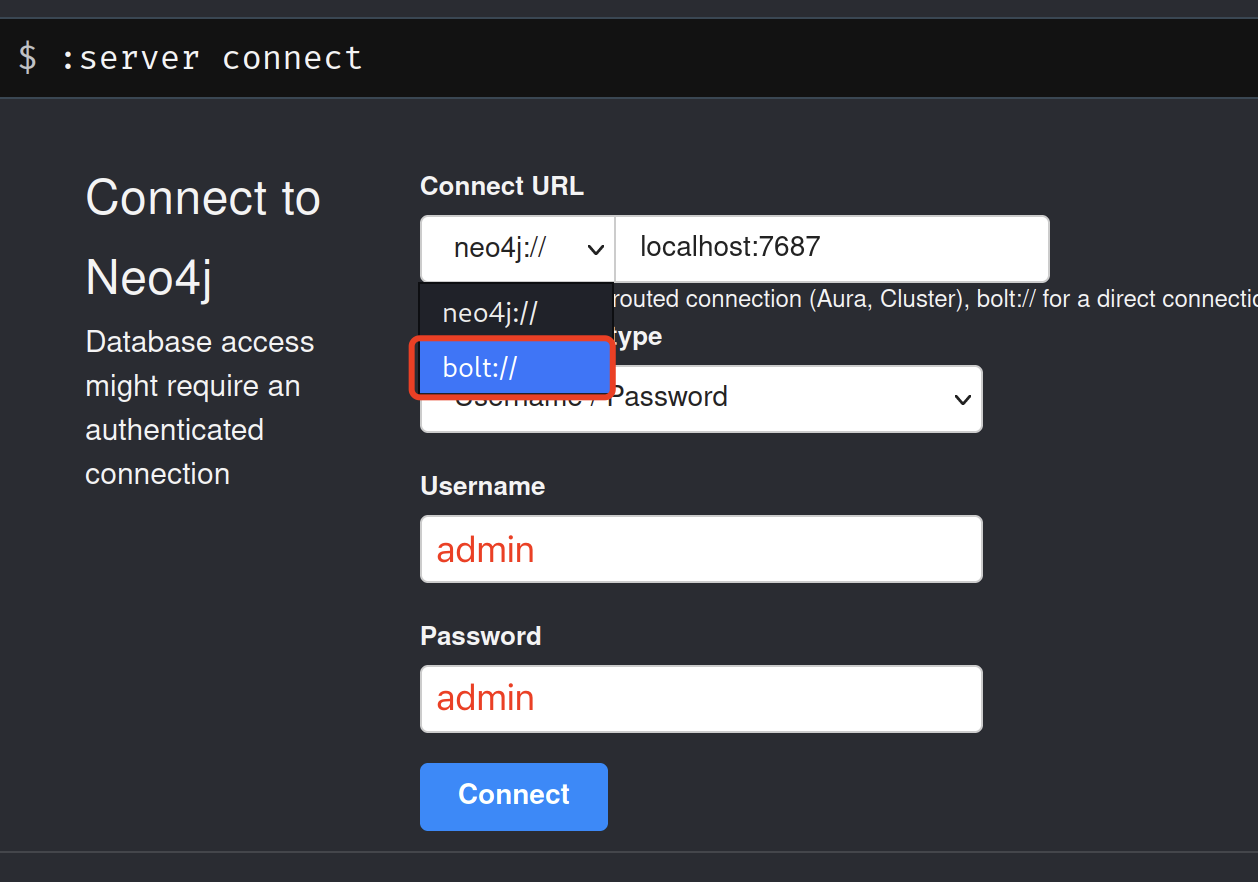The height and width of the screenshot is (882, 1258).
Task: Click the authentication type dropdown chevron
Action: pyautogui.click(x=962, y=400)
